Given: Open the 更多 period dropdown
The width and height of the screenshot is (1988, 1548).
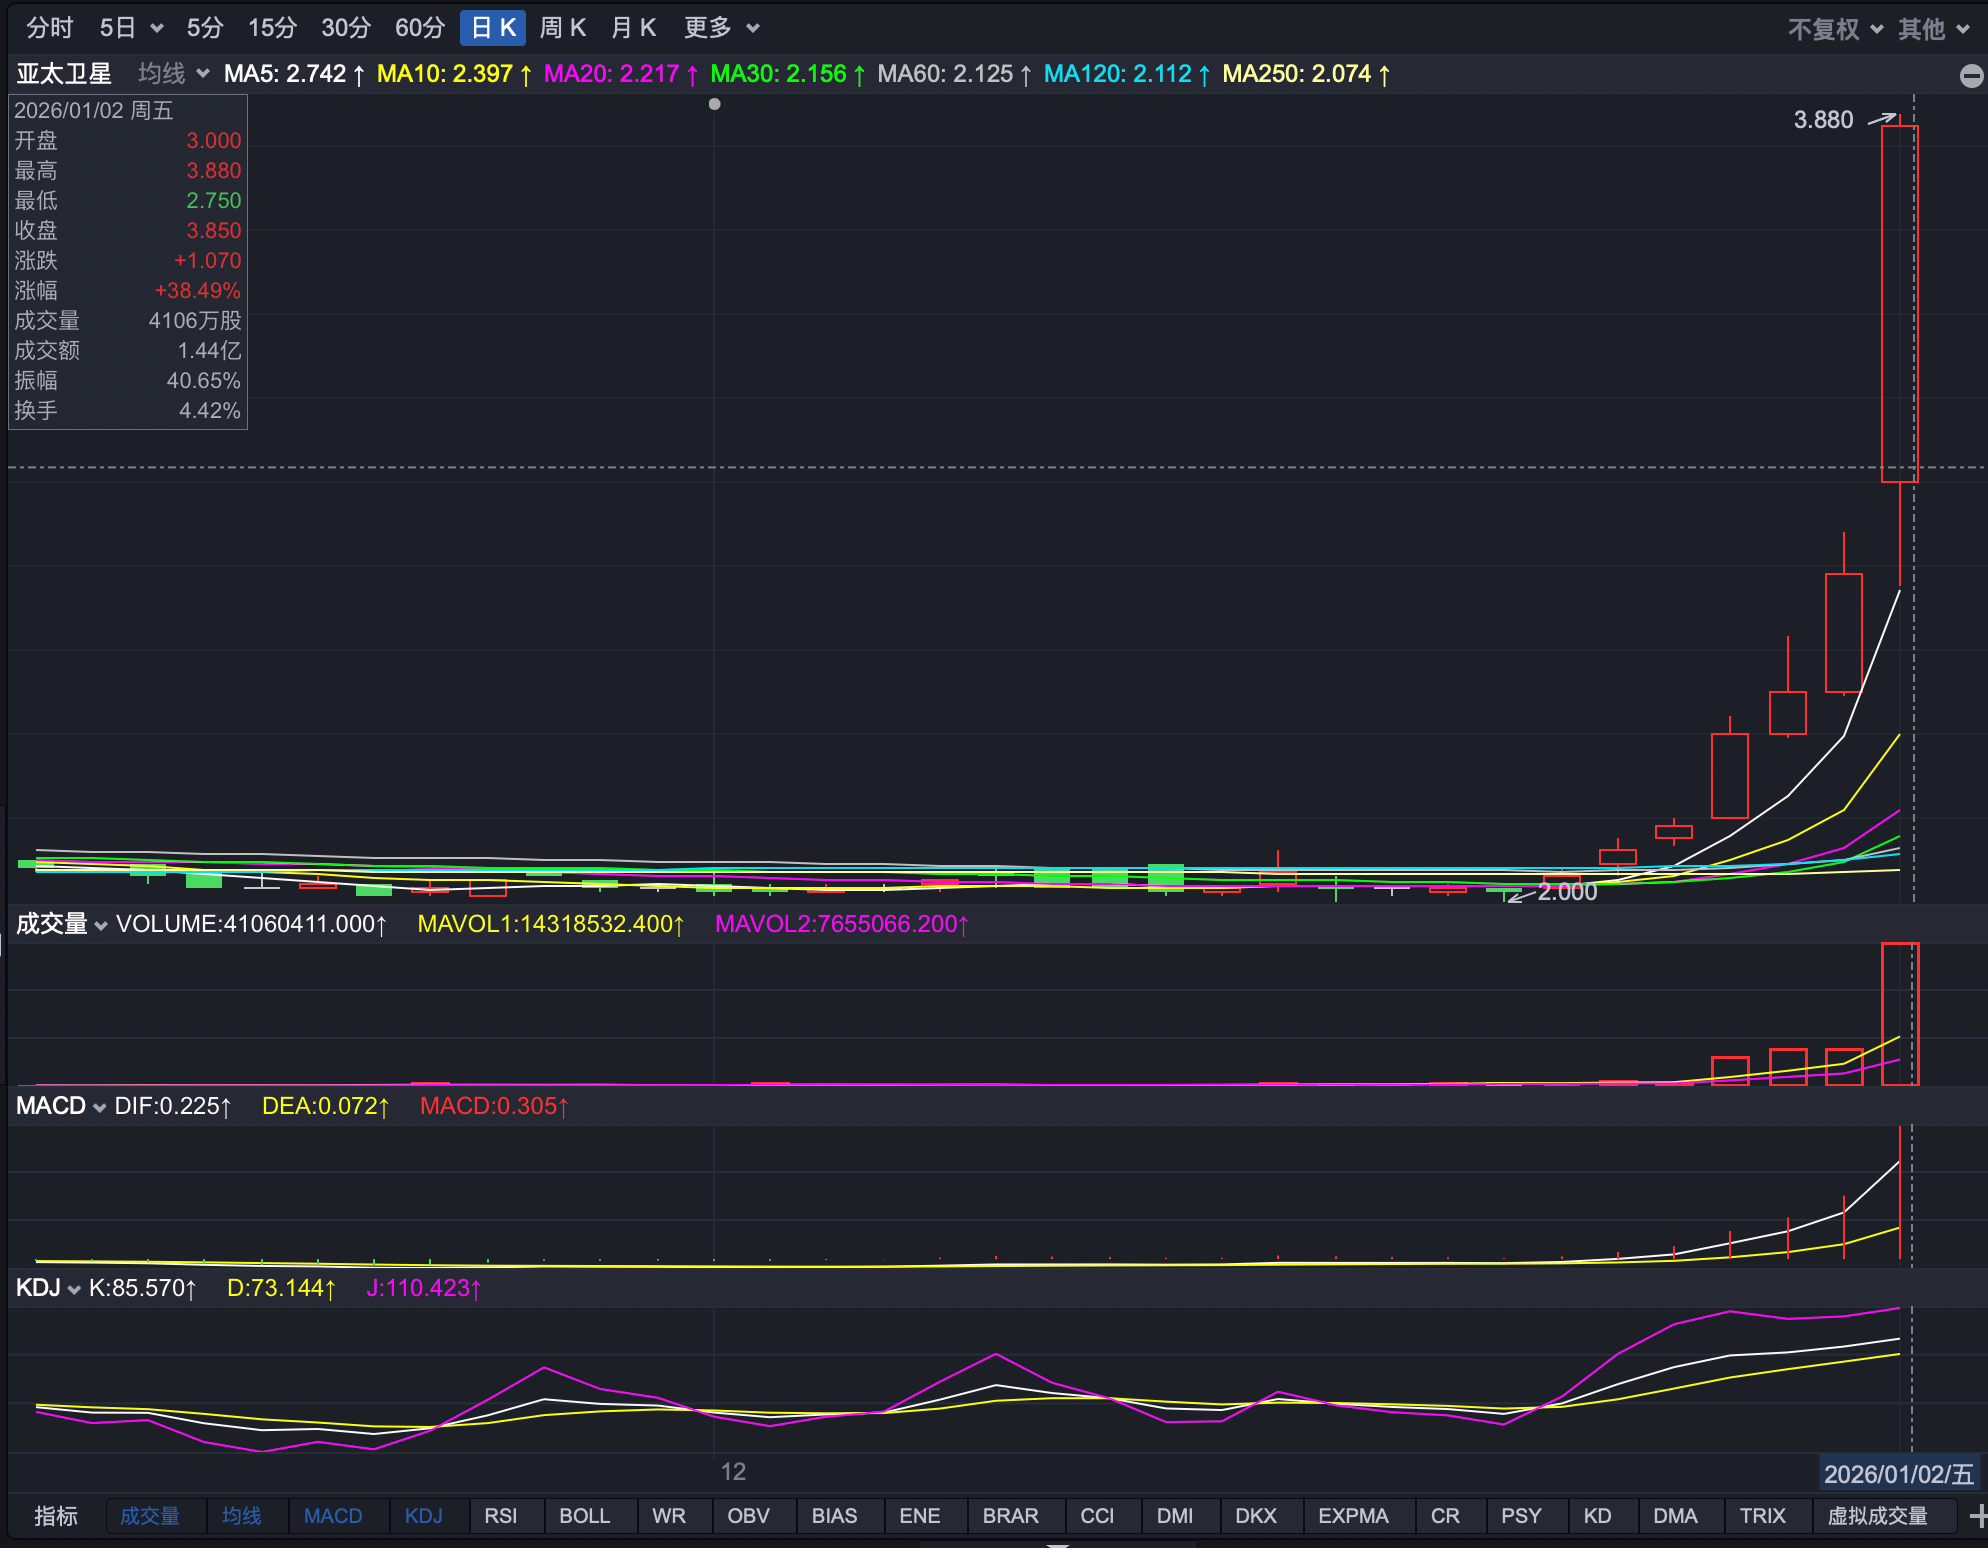Looking at the screenshot, I should tap(721, 28).
